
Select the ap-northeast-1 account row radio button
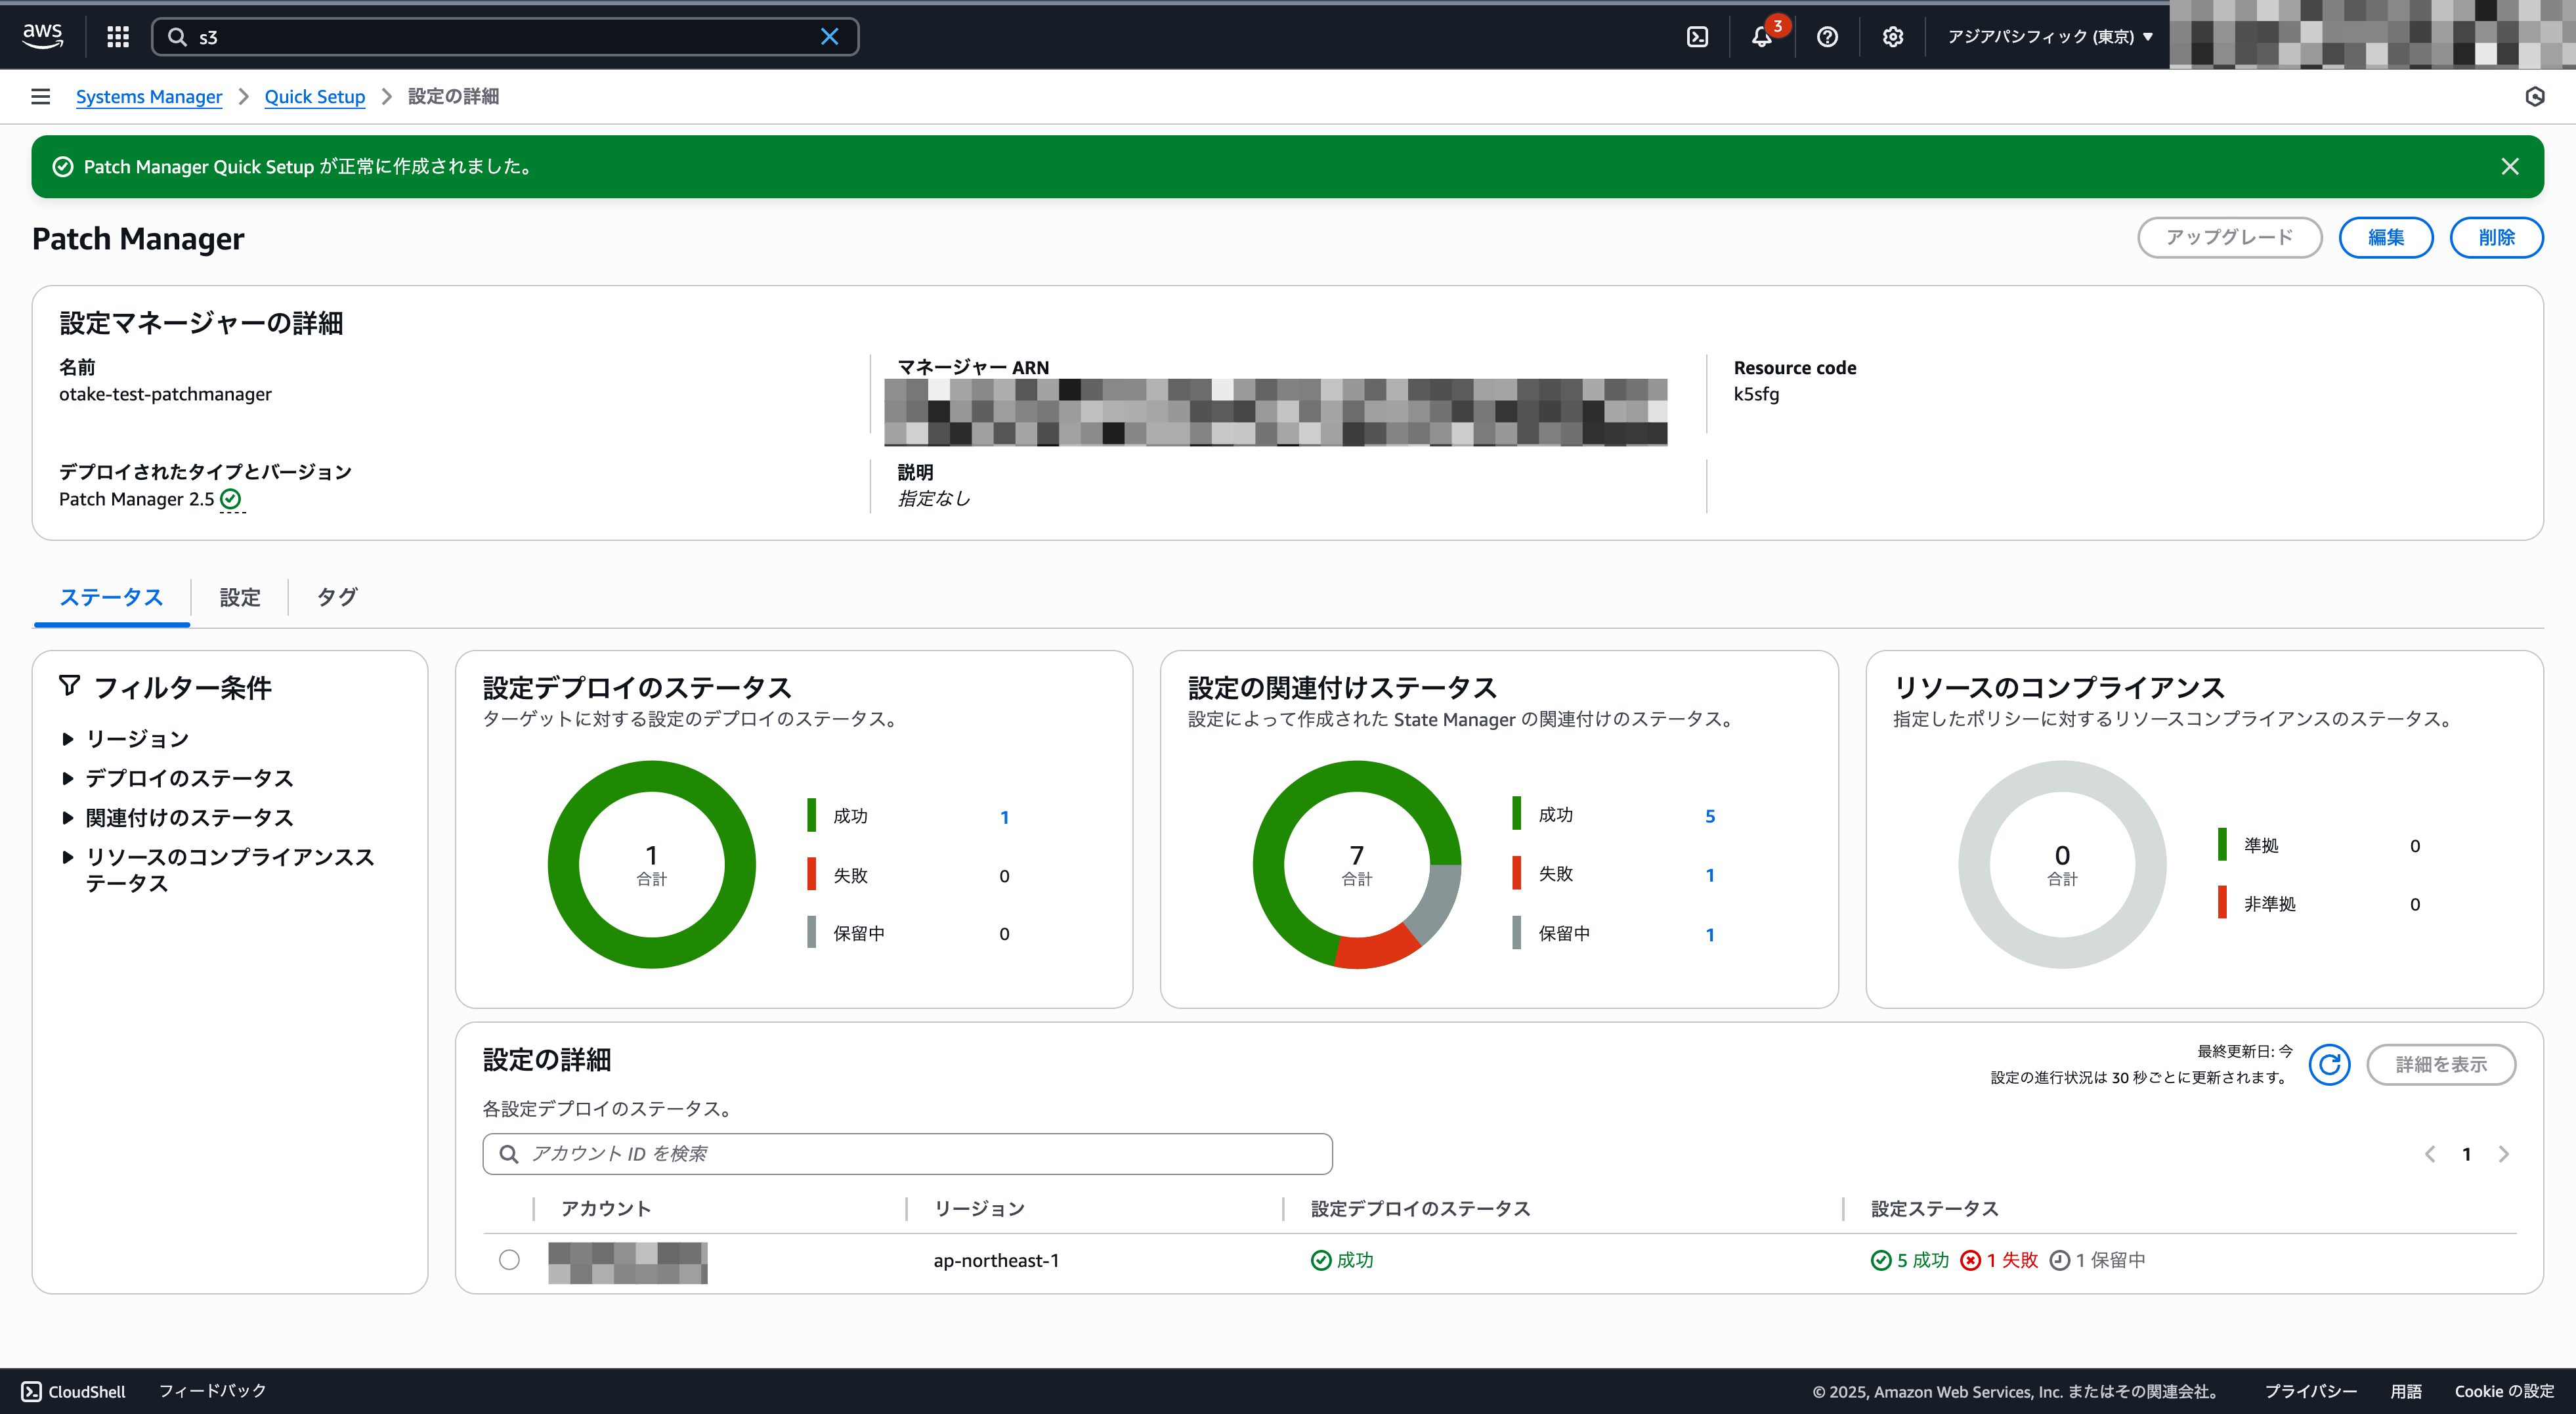point(509,1260)
